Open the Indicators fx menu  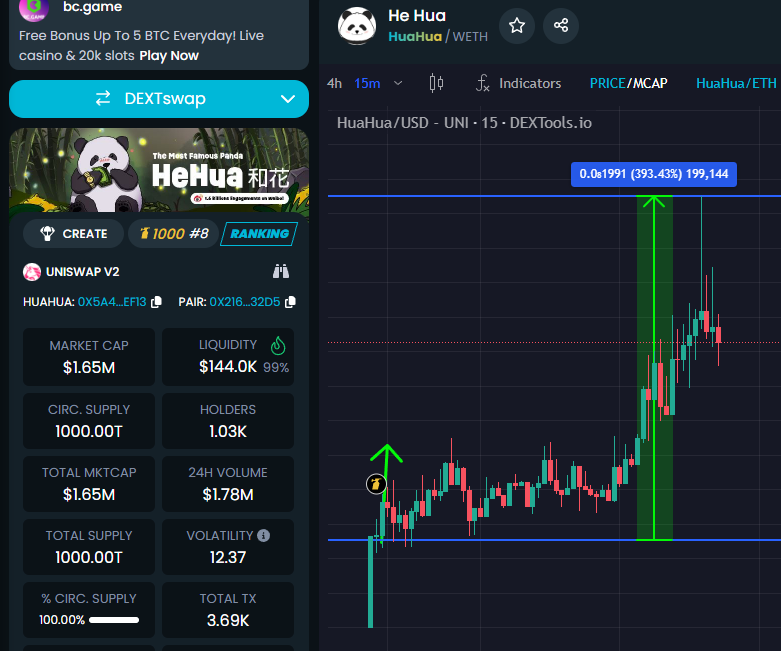click(519, 83)
